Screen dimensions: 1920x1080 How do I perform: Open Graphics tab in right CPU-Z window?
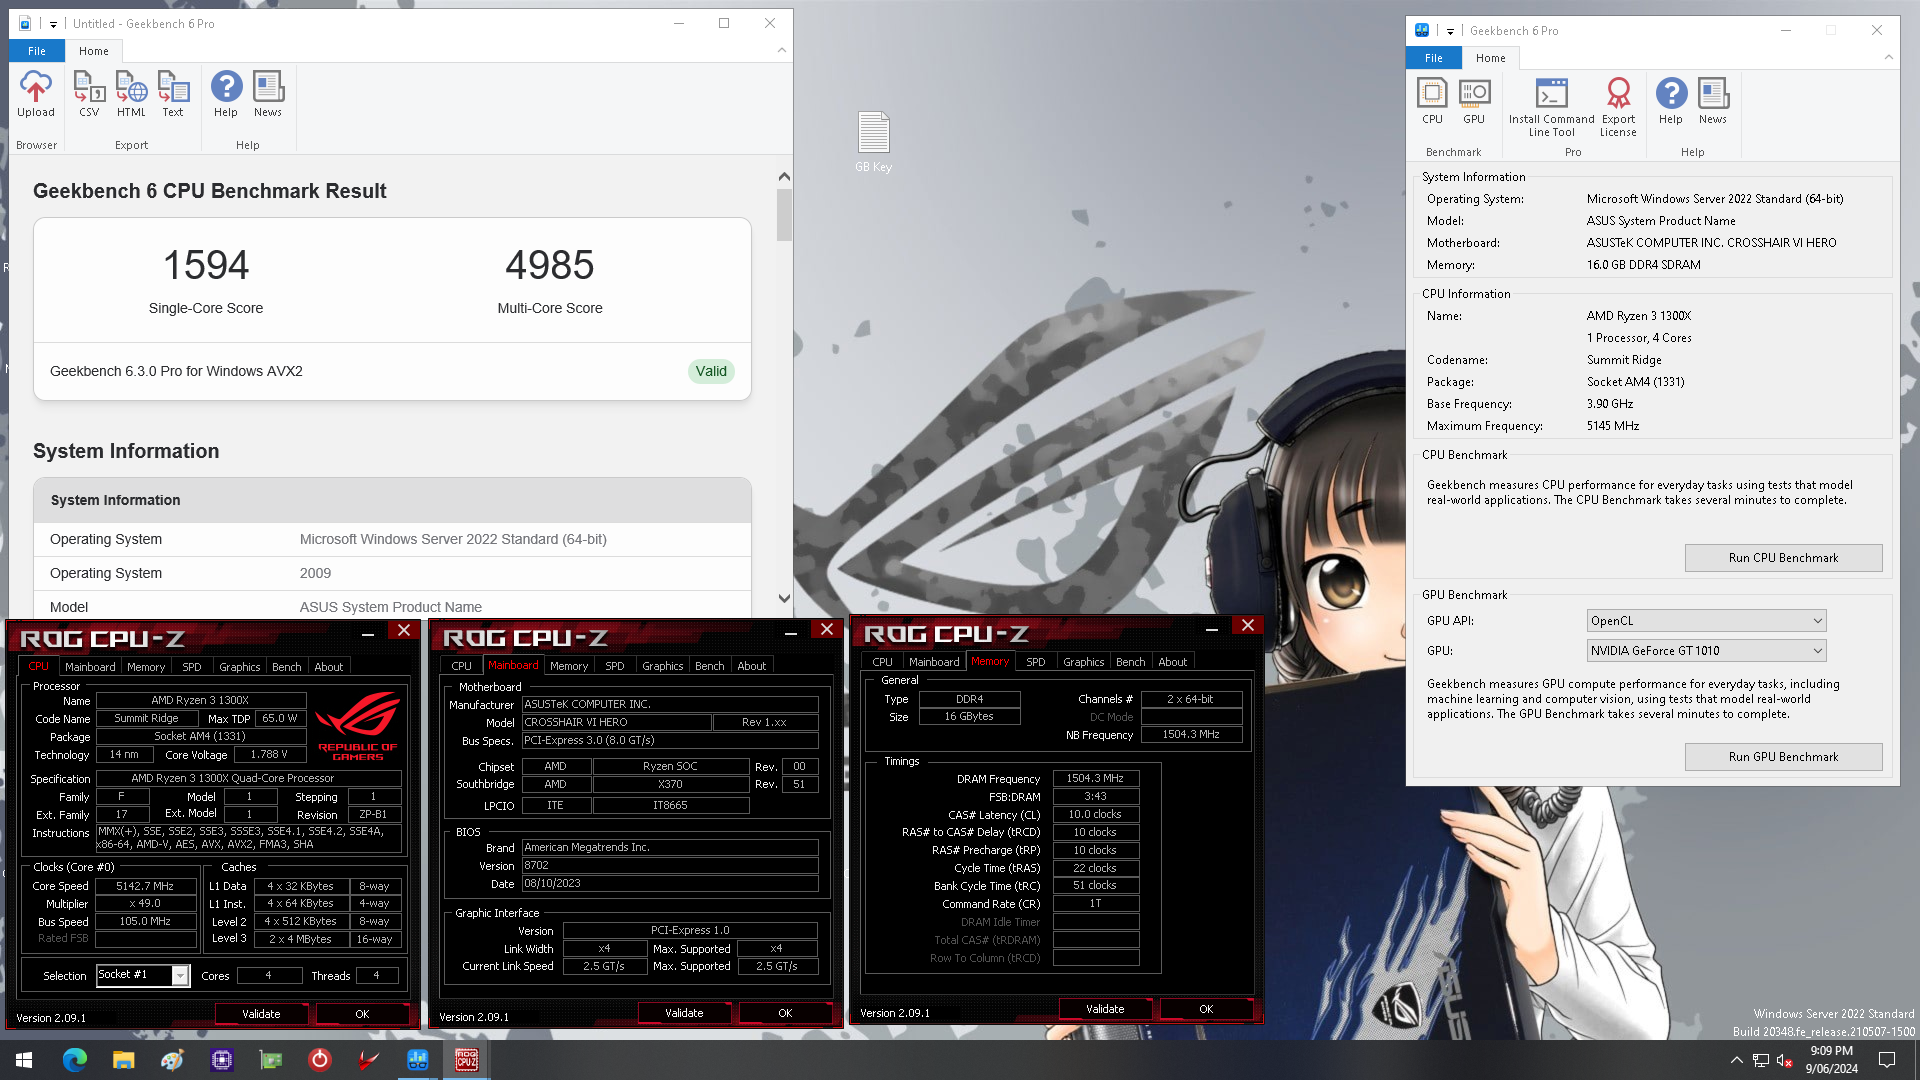coord(1084,662)
